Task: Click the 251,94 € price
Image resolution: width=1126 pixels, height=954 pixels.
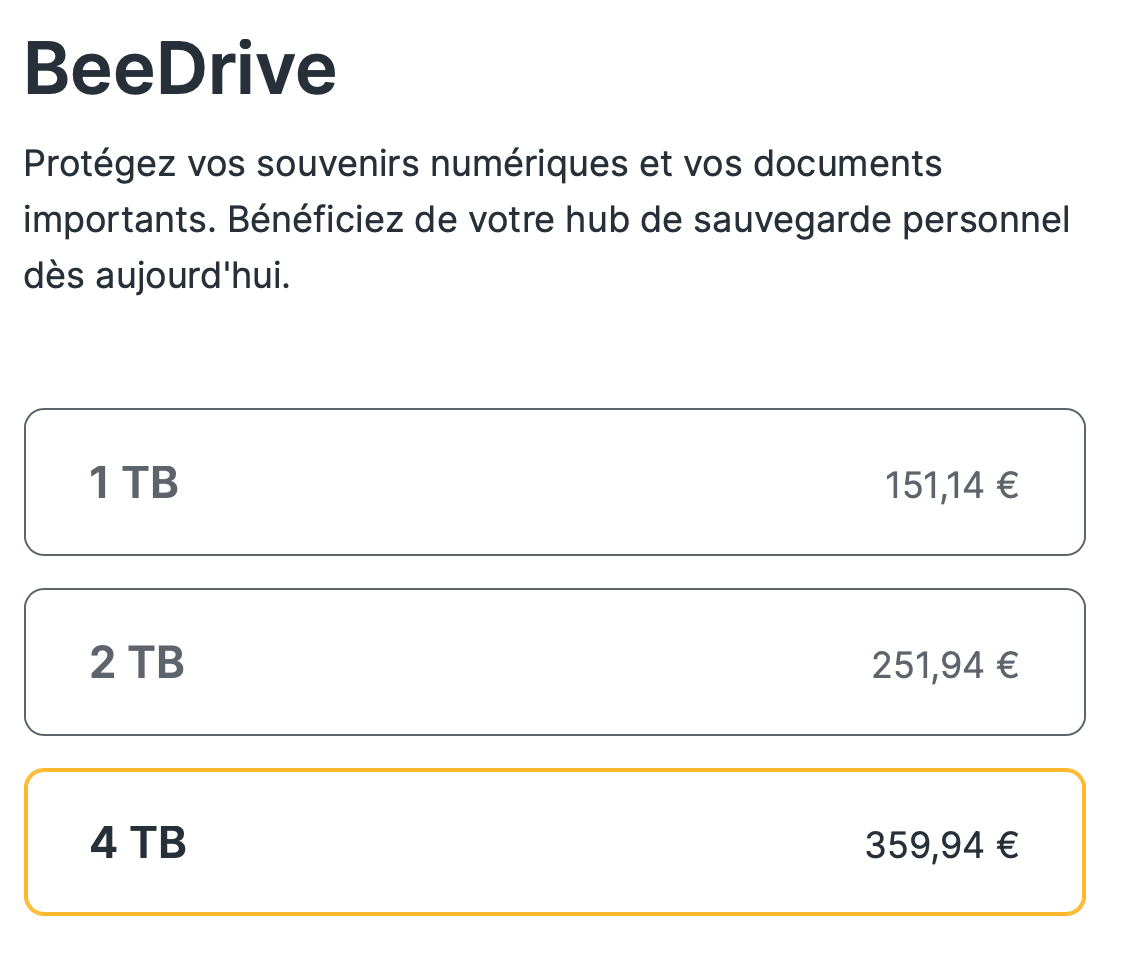Action: click(945, 665)
